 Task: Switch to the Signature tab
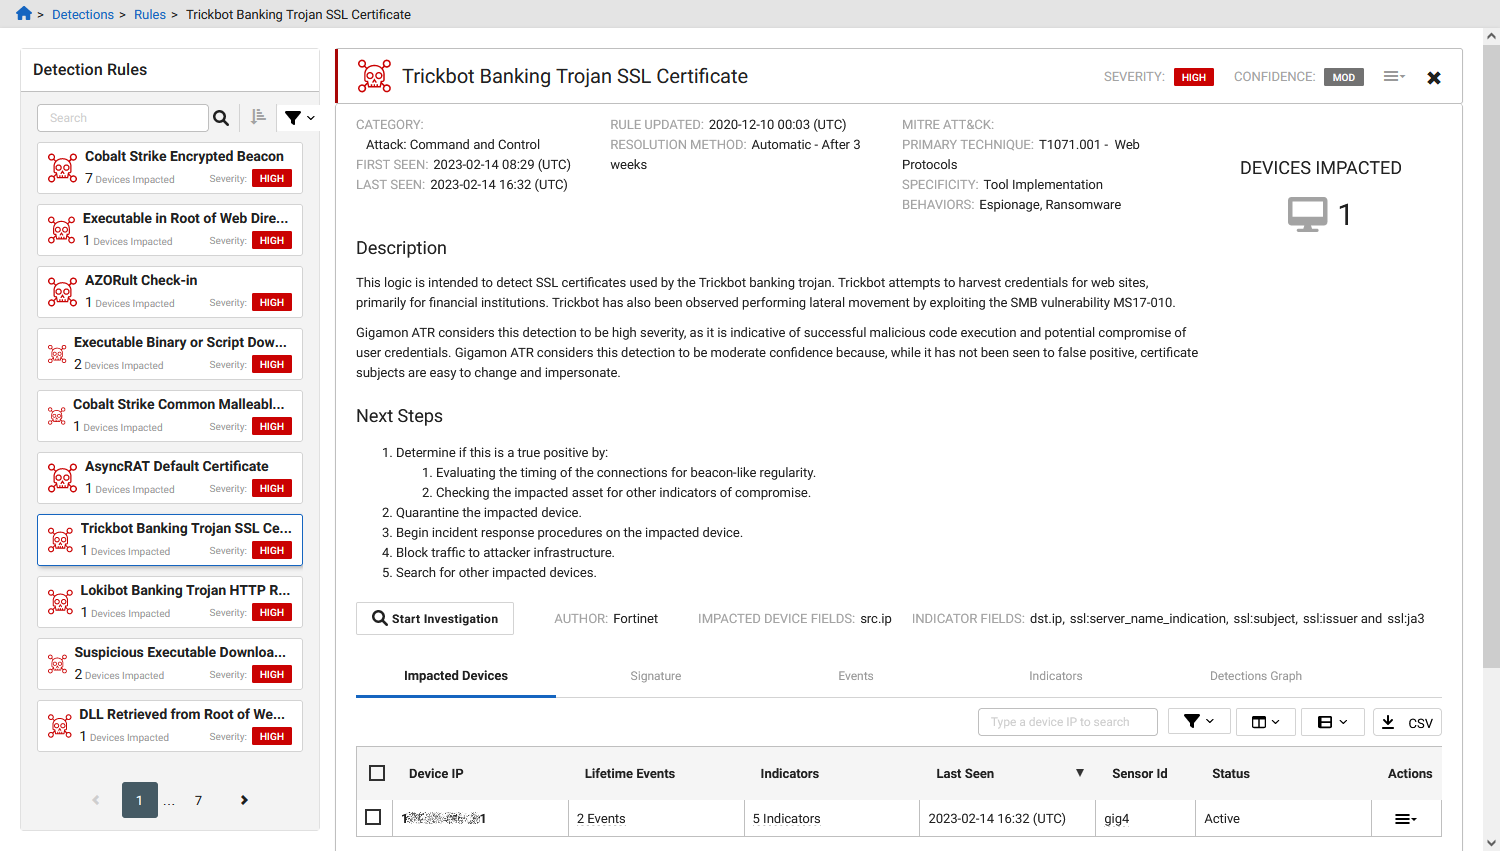[655, 675]
